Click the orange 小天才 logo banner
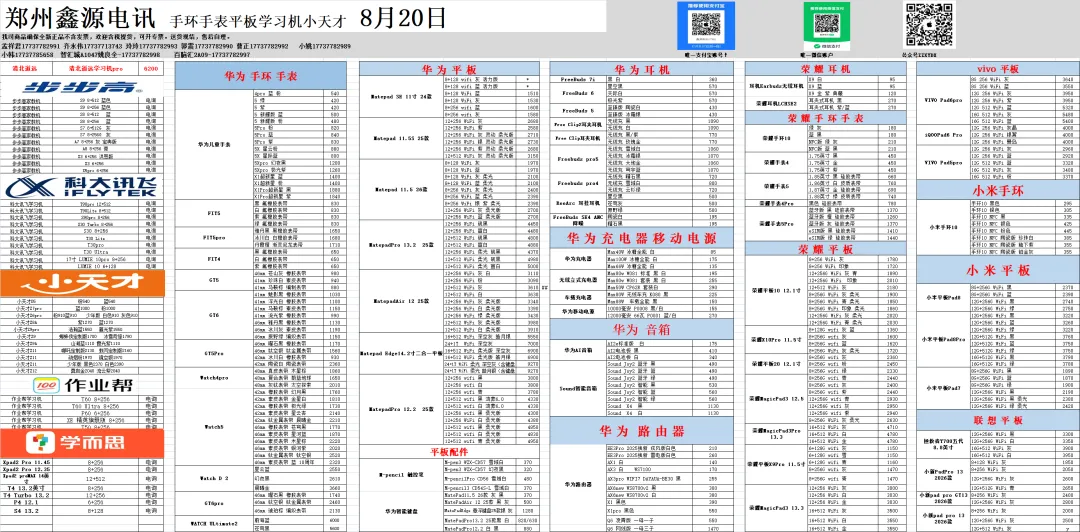Image resolution: width=1080 pixels, height=532 pixels. point(83,283)
